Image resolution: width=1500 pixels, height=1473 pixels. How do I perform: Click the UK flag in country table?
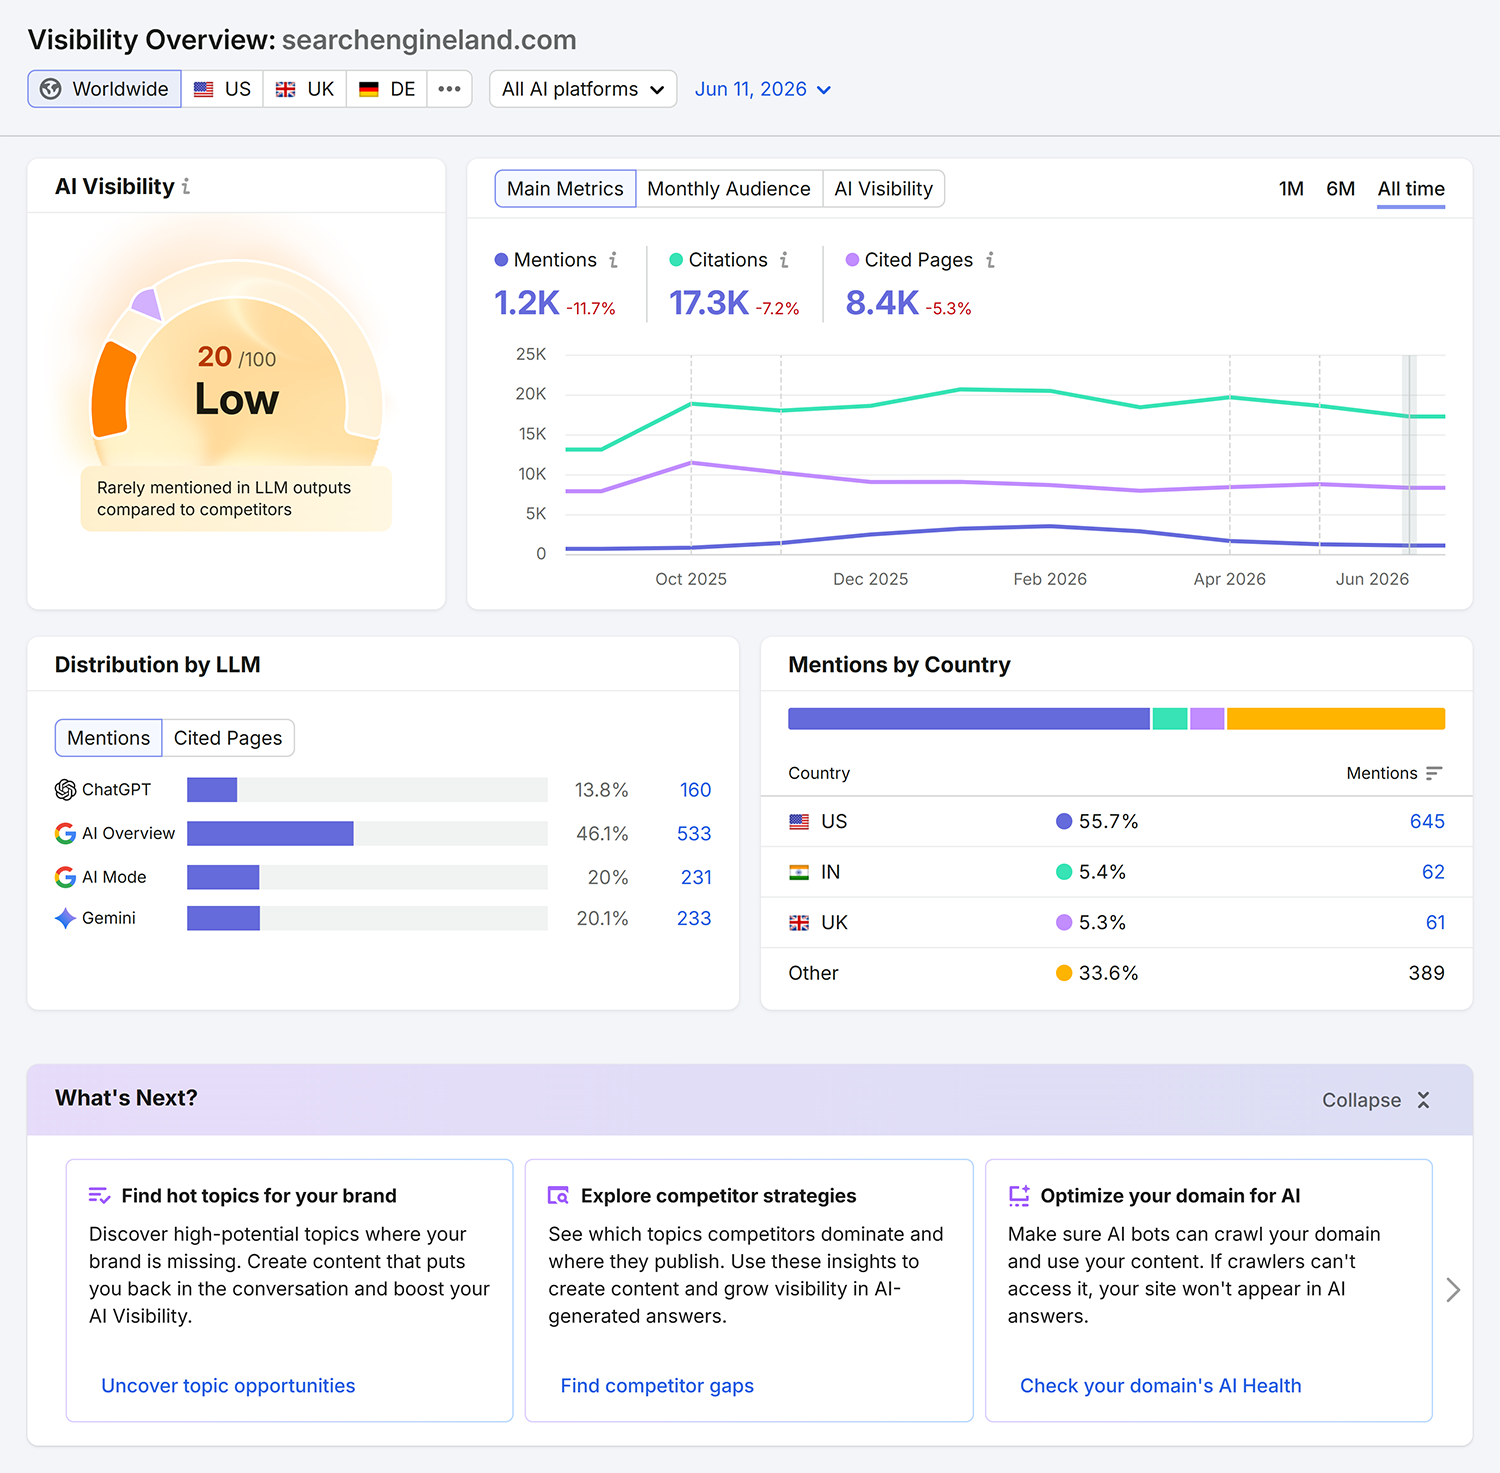[x=799, y=923]
